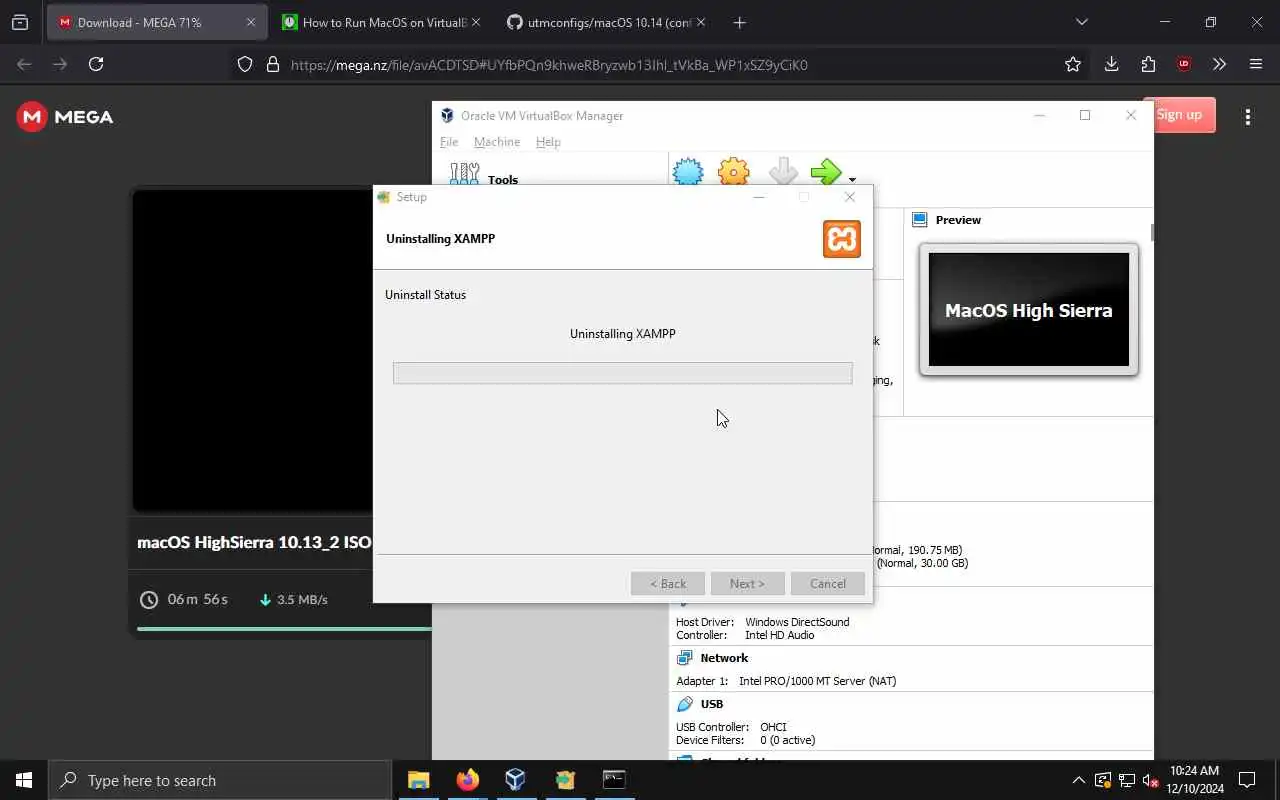Click the Network section header icon
This screenshot has width=1280, height=800.
coord(685,658)
